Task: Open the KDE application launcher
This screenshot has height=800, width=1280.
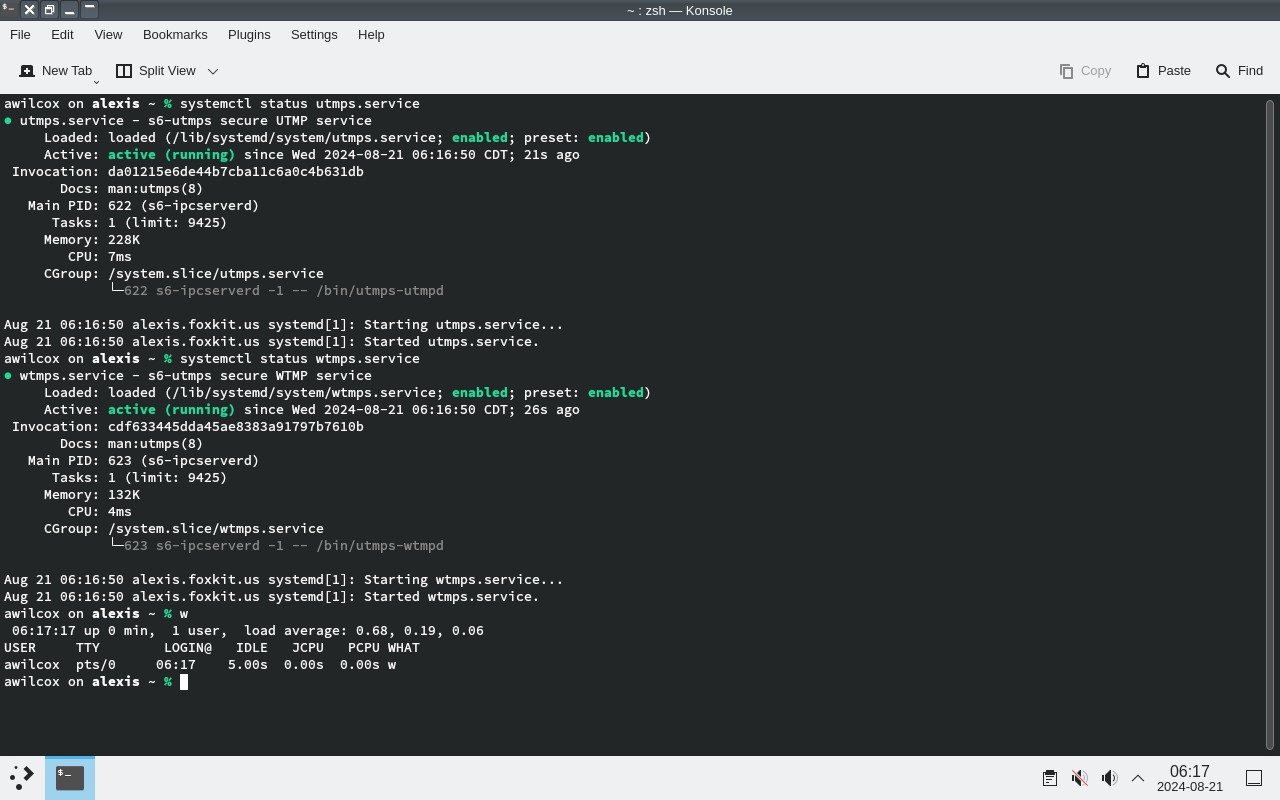Action: (x=22, y=777)
